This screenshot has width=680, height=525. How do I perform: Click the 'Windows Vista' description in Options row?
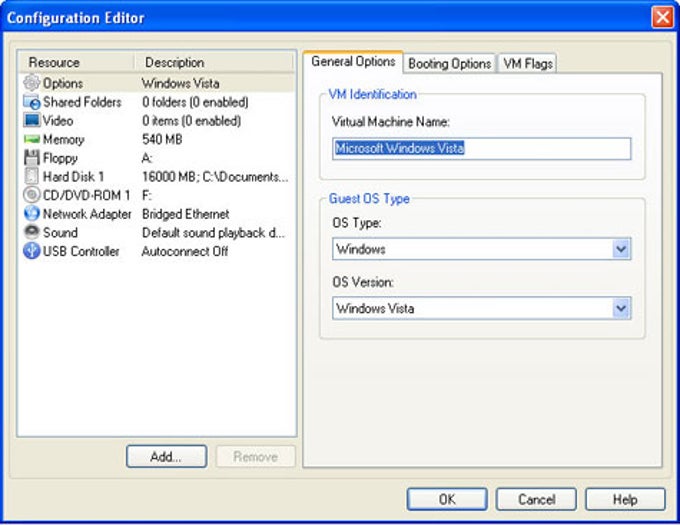(x=180, y=83)
